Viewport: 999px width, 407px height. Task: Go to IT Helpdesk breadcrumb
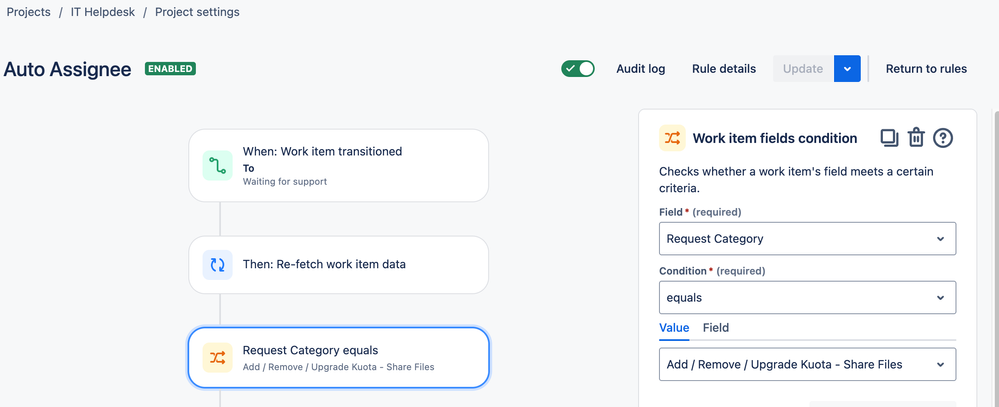click(103, 12)
